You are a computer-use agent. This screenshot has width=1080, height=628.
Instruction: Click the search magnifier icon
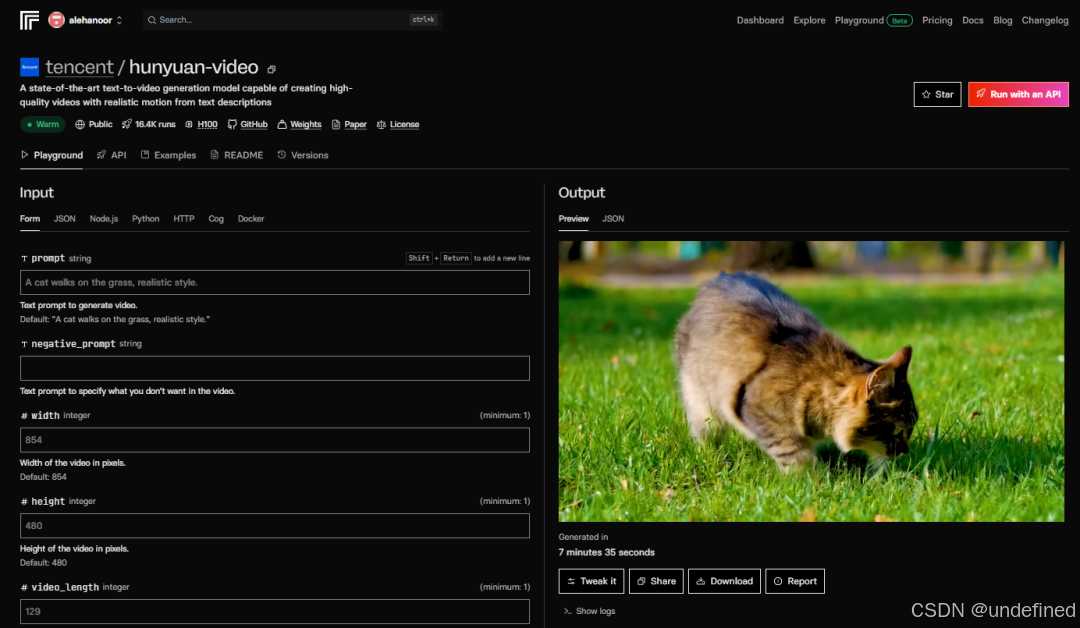tap(152, 20)
